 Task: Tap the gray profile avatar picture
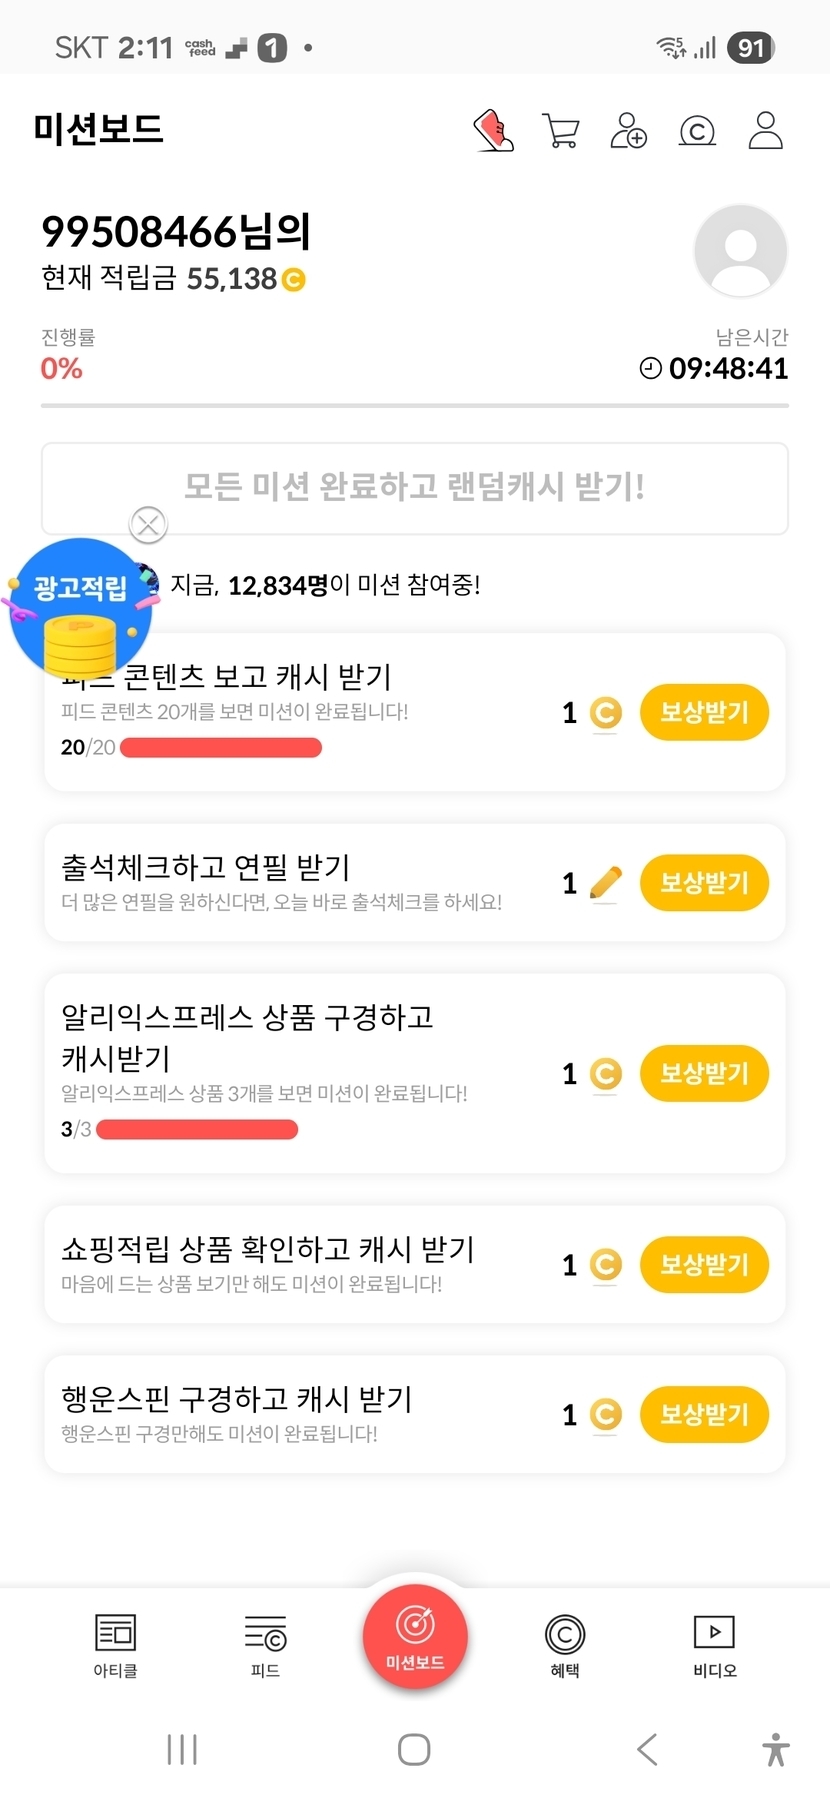(x=740, y=251)
